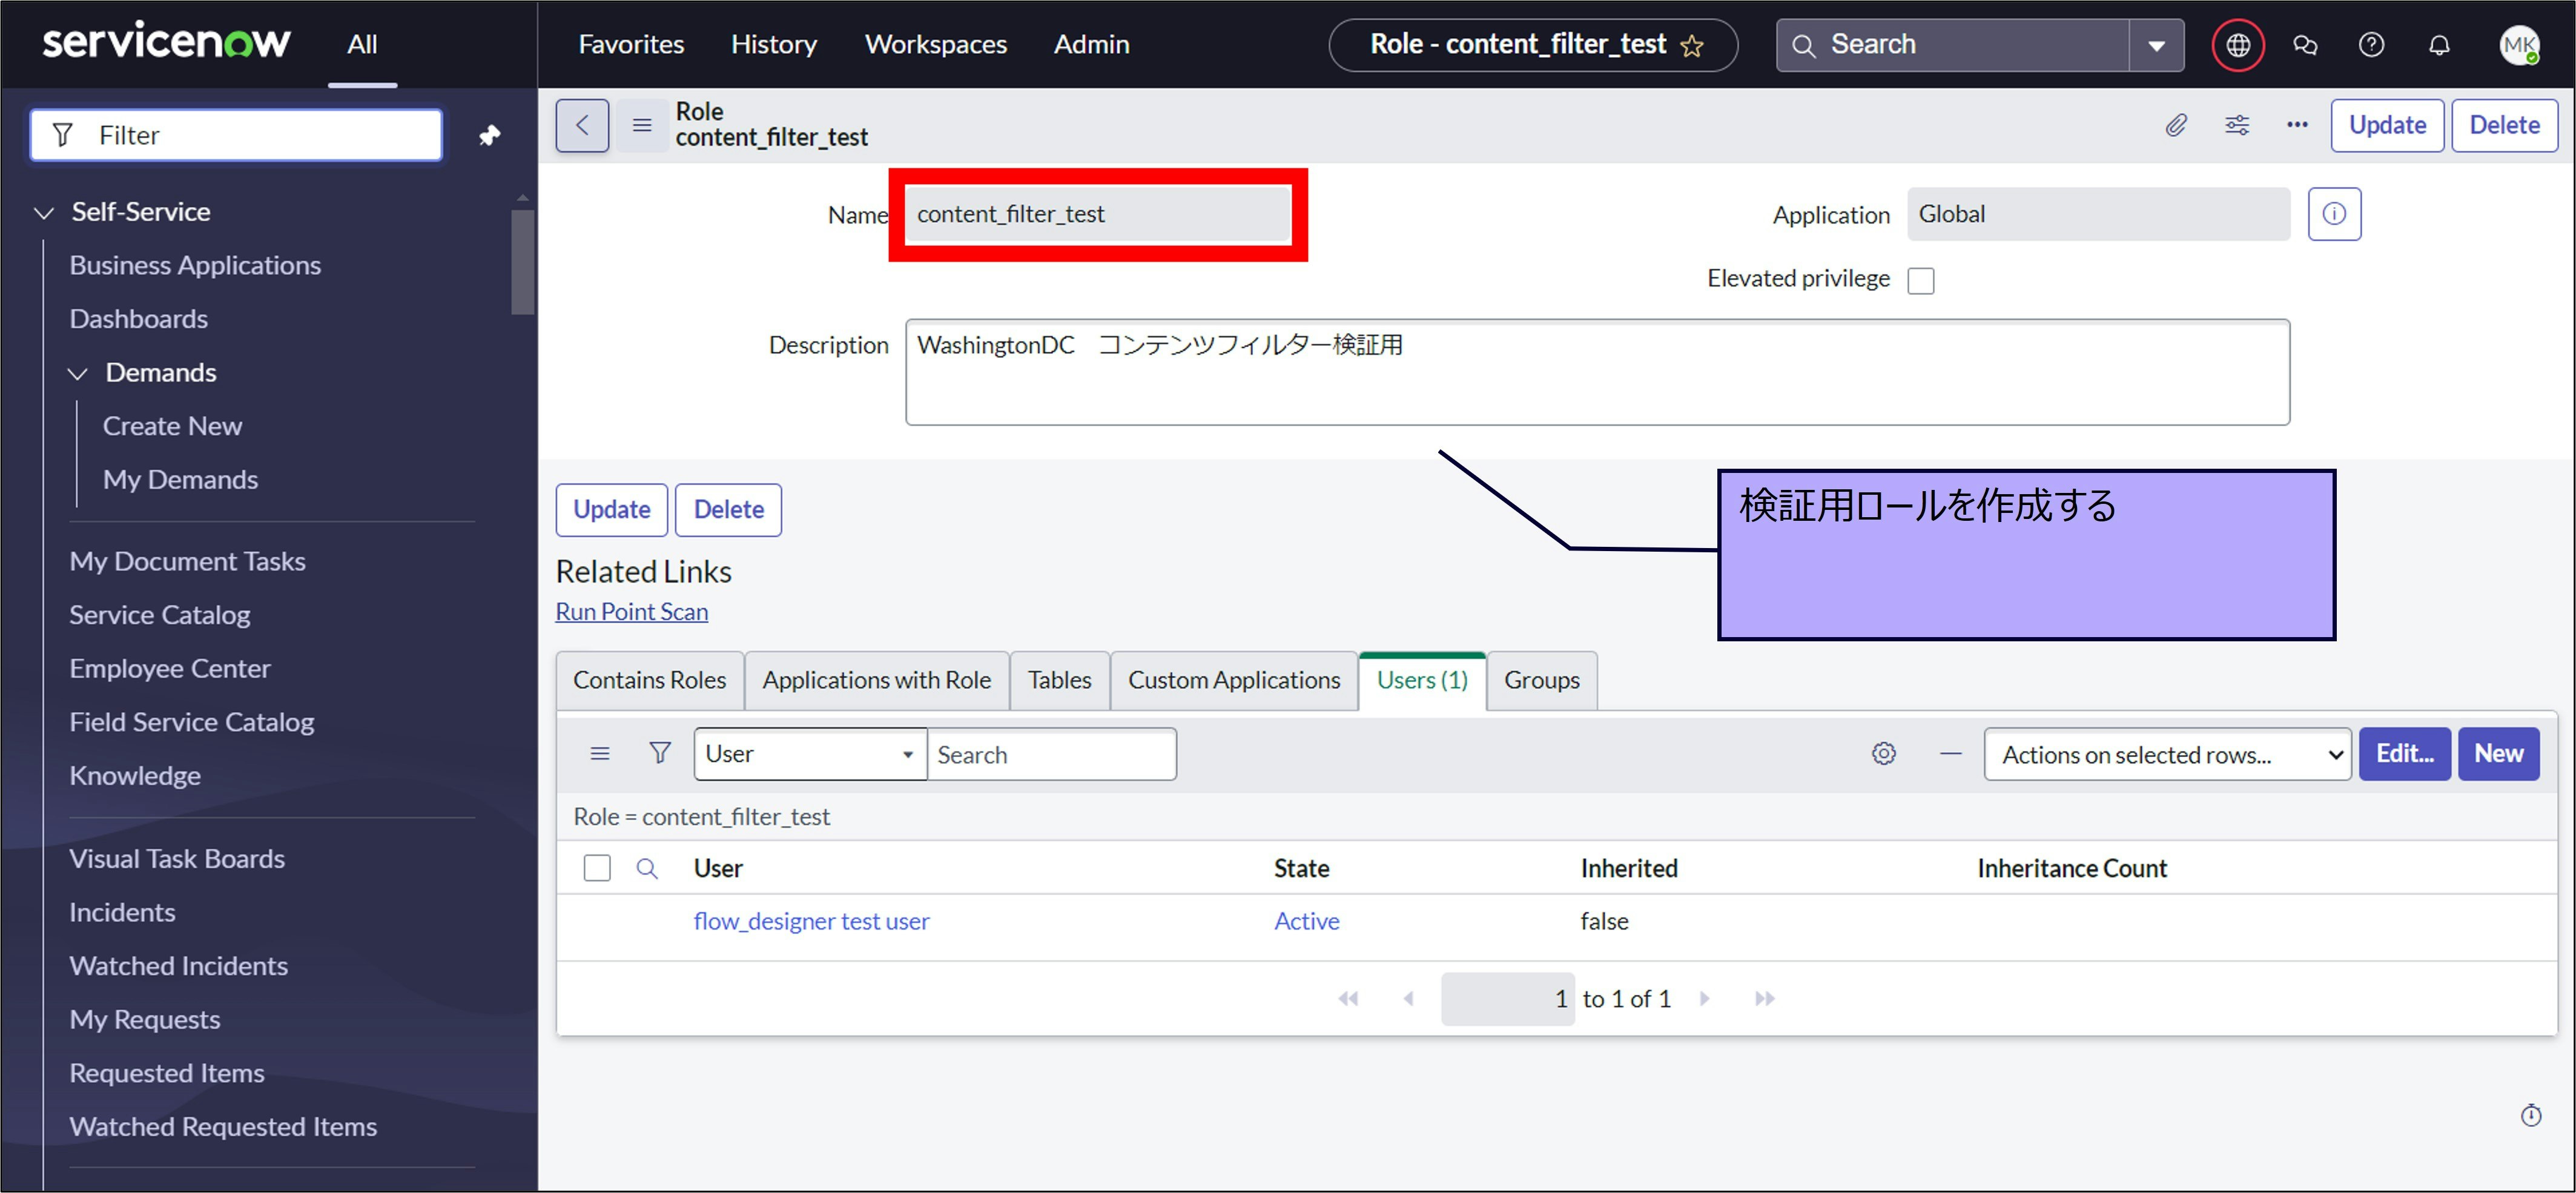
Task: Collapse the Demands menu section
Action: tap(78, 373)
